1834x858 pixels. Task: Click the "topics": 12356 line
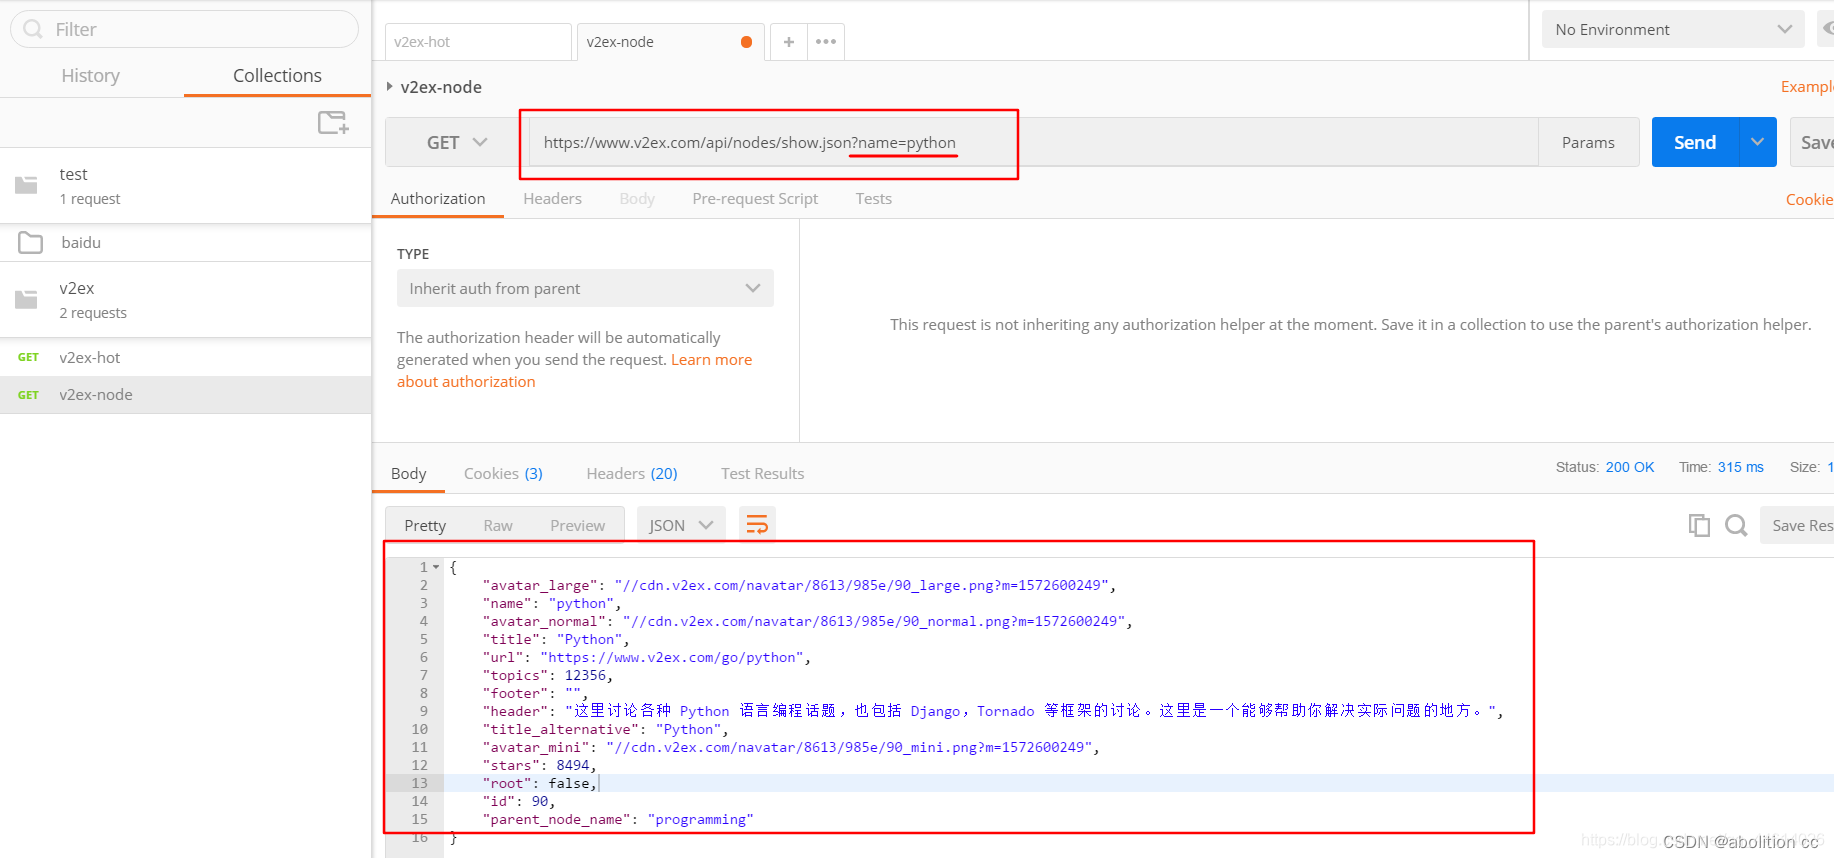[547, 675]
